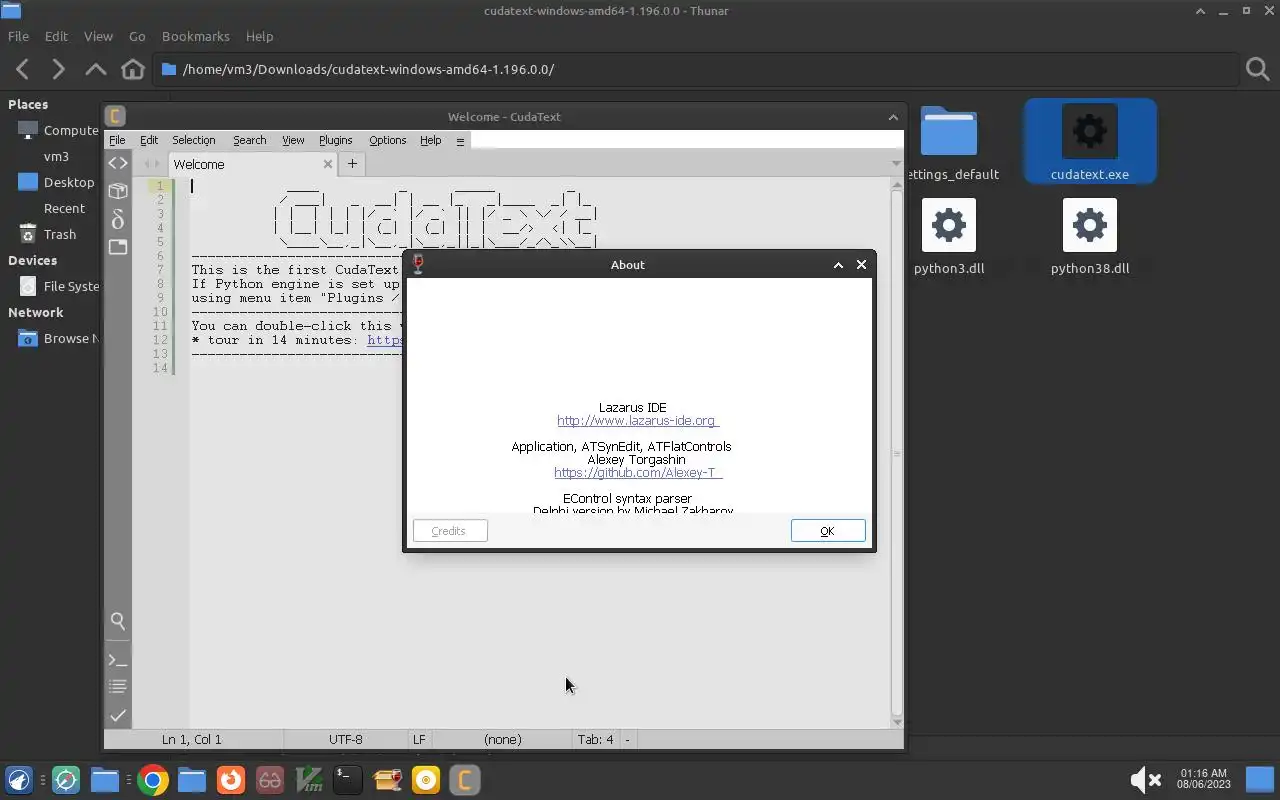The width and height of the screenshot is (1280, 800).
Task: Open the Code Tree panel in CudaText sidebar
Action: point(118,163)
